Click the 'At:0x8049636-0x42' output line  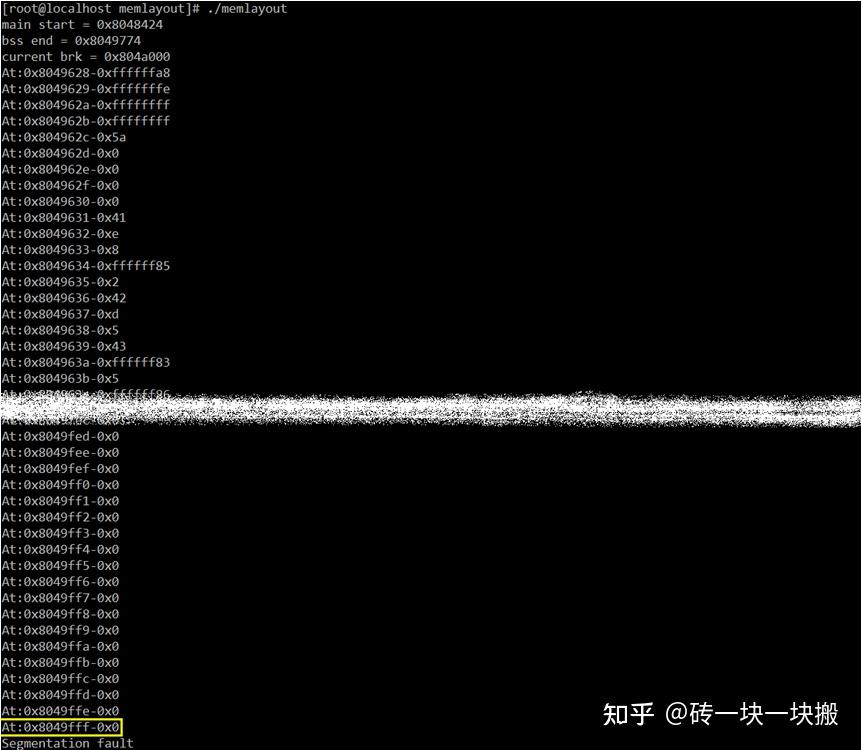pyautogui.click(x=64, y=298)
